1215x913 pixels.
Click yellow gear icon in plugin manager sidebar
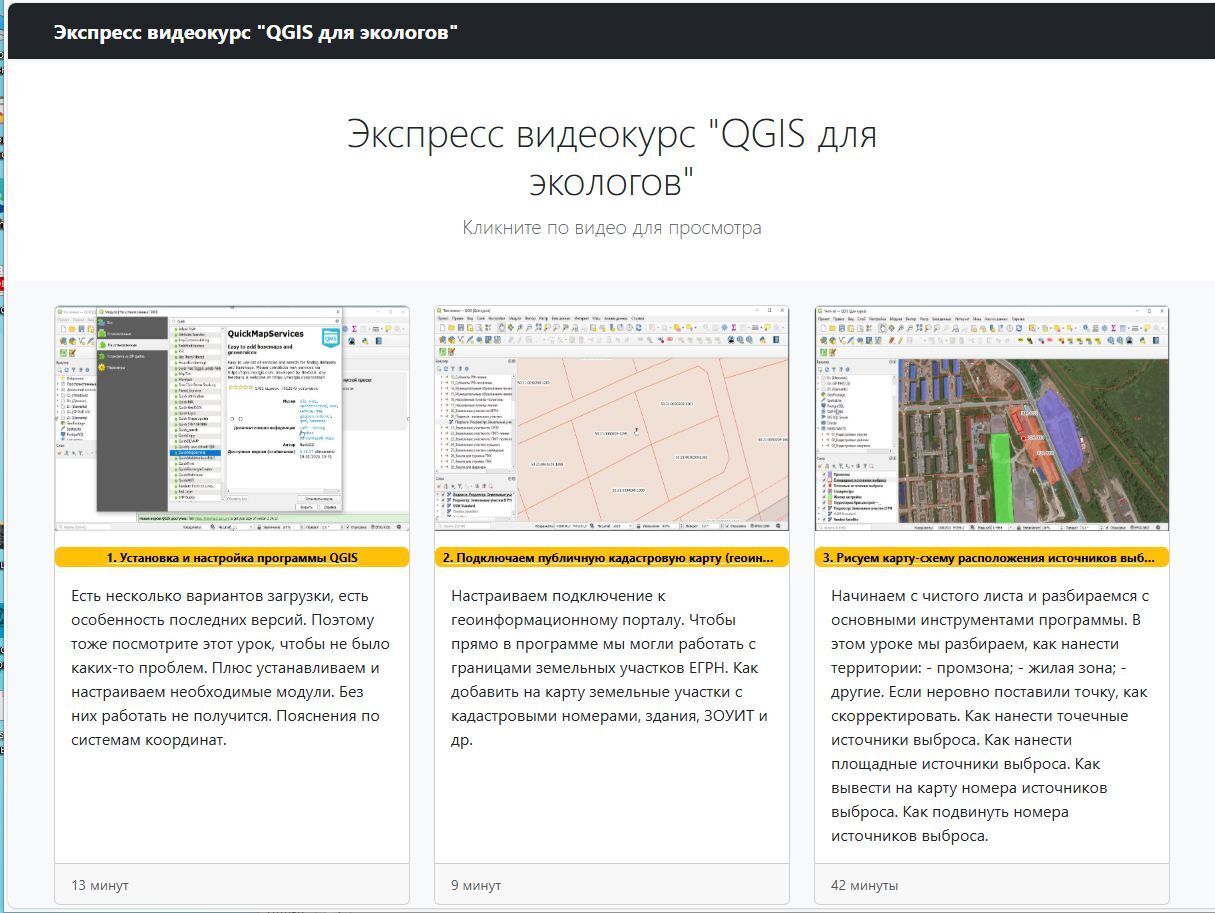pyautogui.click(x=102, y=367)
